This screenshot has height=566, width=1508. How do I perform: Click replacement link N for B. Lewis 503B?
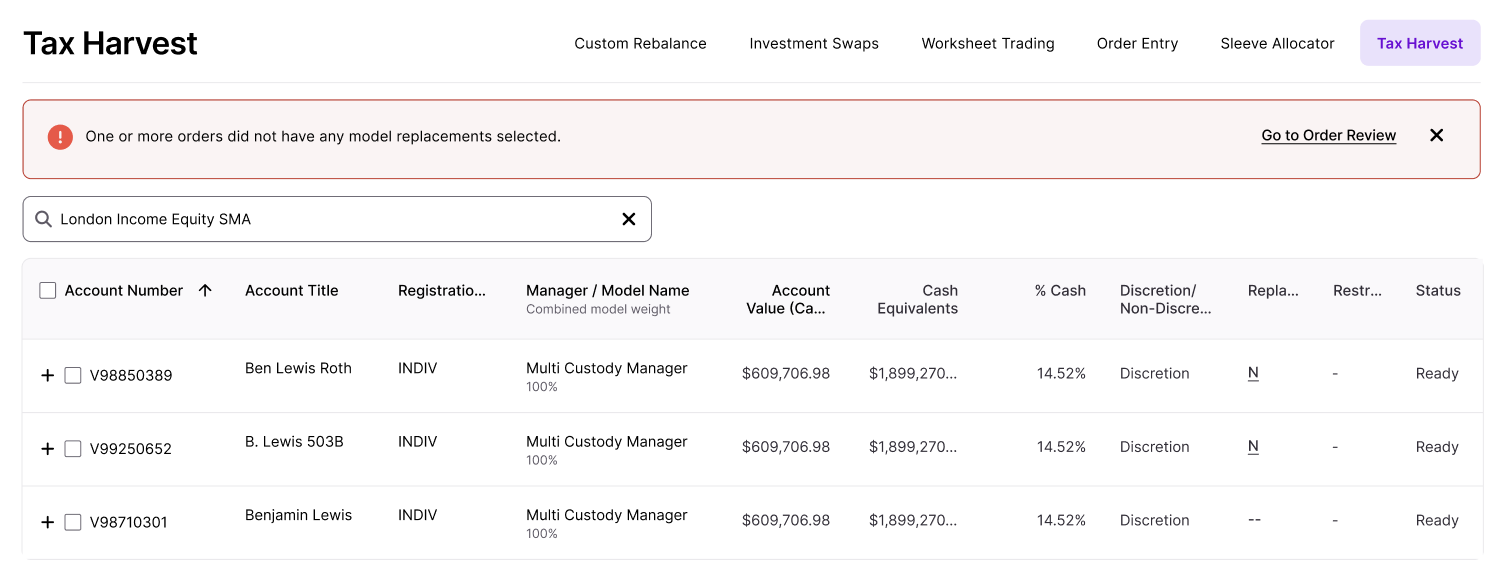[x=1253, y=446]
